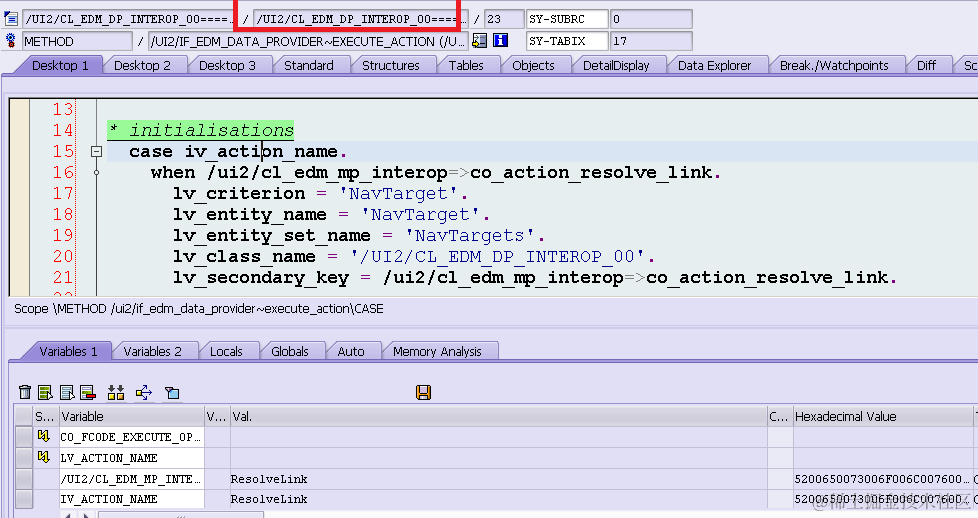Click the navigate-to-source icon after EXECUTE_ACTION field
Image resolution: width=978 pixels, height=518 pixels.
(x=480, y=41)
